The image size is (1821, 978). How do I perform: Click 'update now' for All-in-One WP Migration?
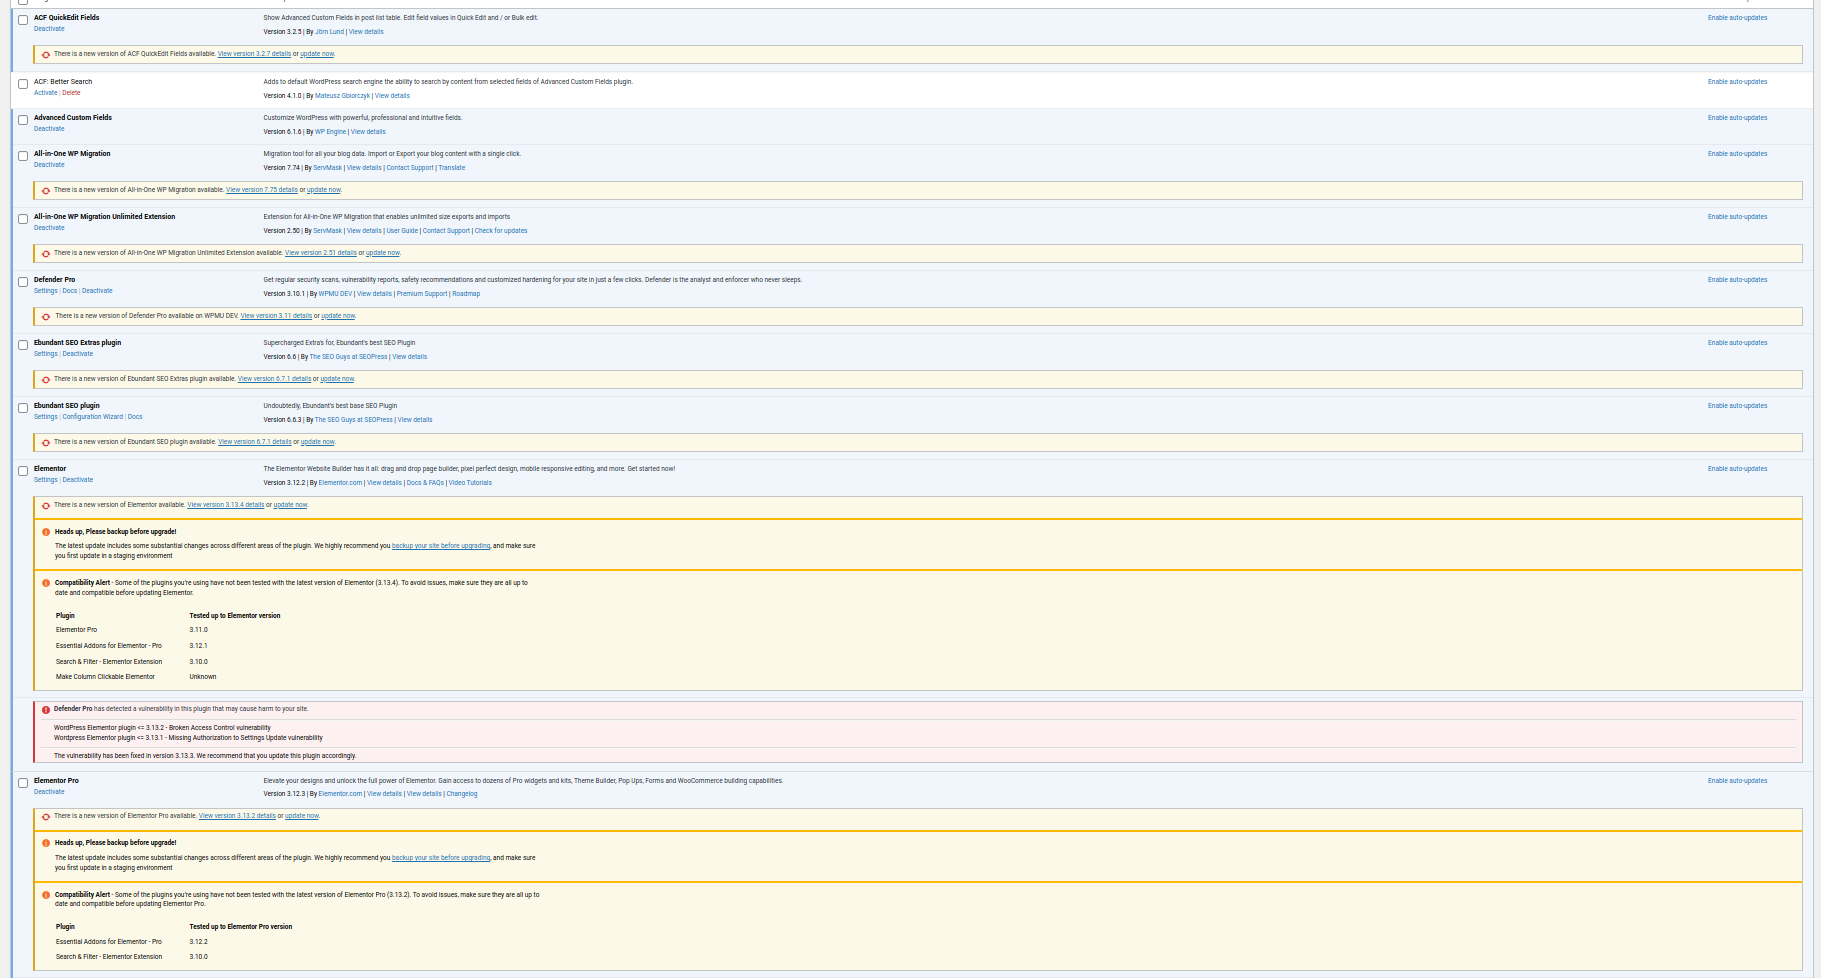[324, 190]
